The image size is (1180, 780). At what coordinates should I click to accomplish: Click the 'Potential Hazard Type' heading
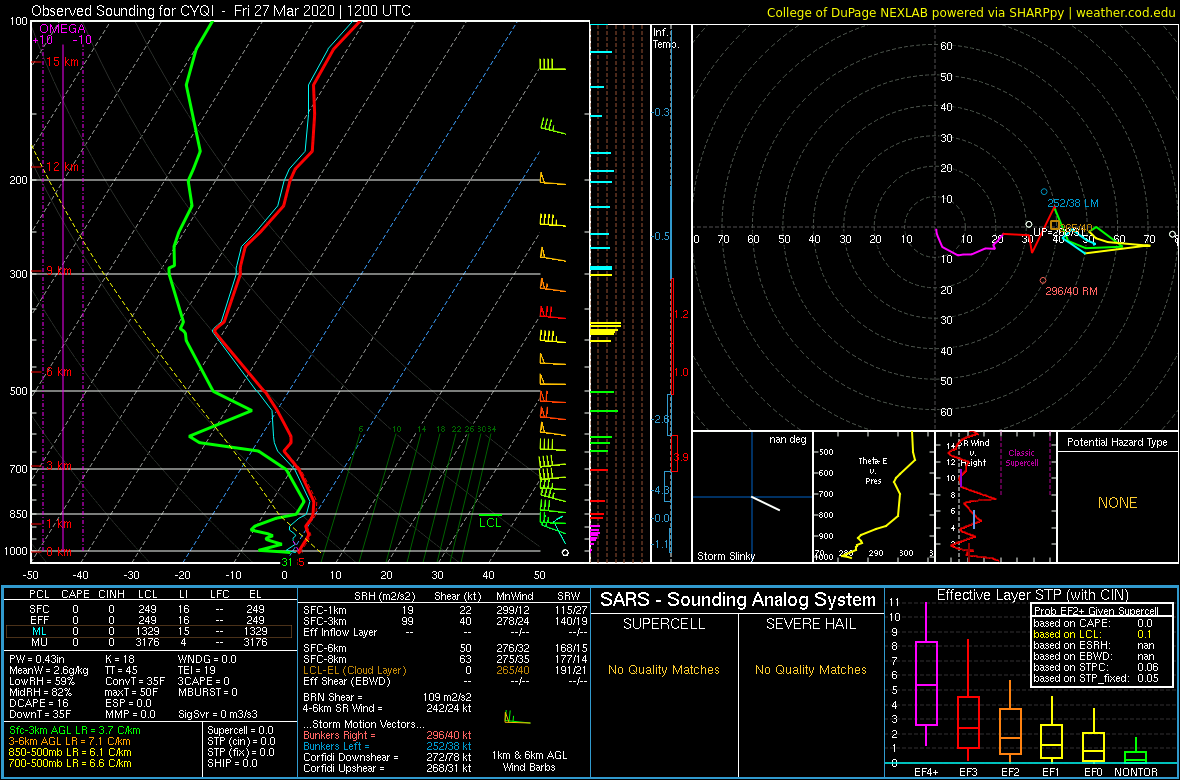(1116, 442)
